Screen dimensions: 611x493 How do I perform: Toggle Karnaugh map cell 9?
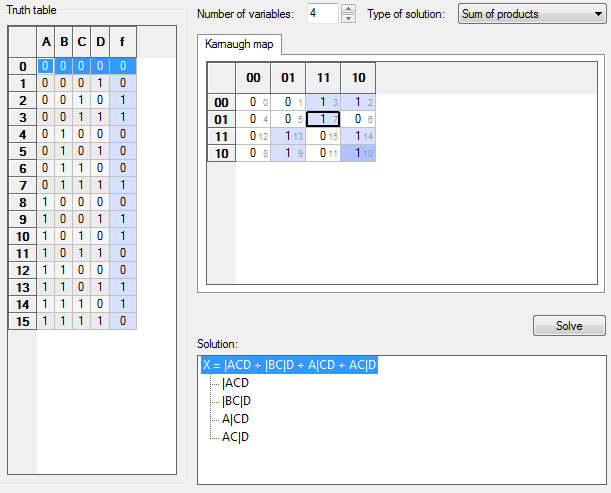(288, 153)
